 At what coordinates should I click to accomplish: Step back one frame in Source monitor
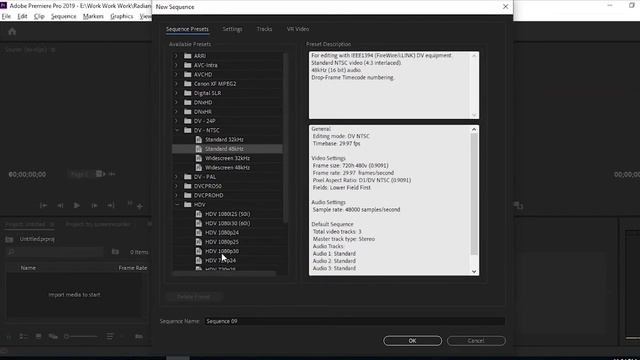coord(60,206)
